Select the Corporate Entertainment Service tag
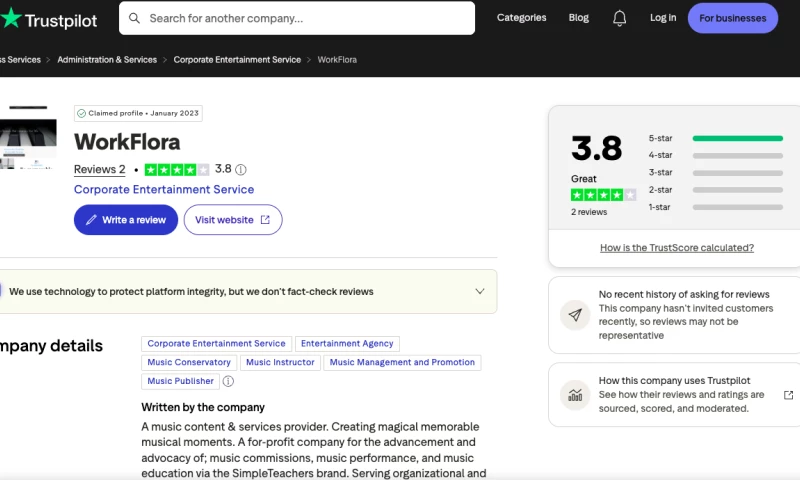Viewport: 800px width, 480px height. click(216, 344)
